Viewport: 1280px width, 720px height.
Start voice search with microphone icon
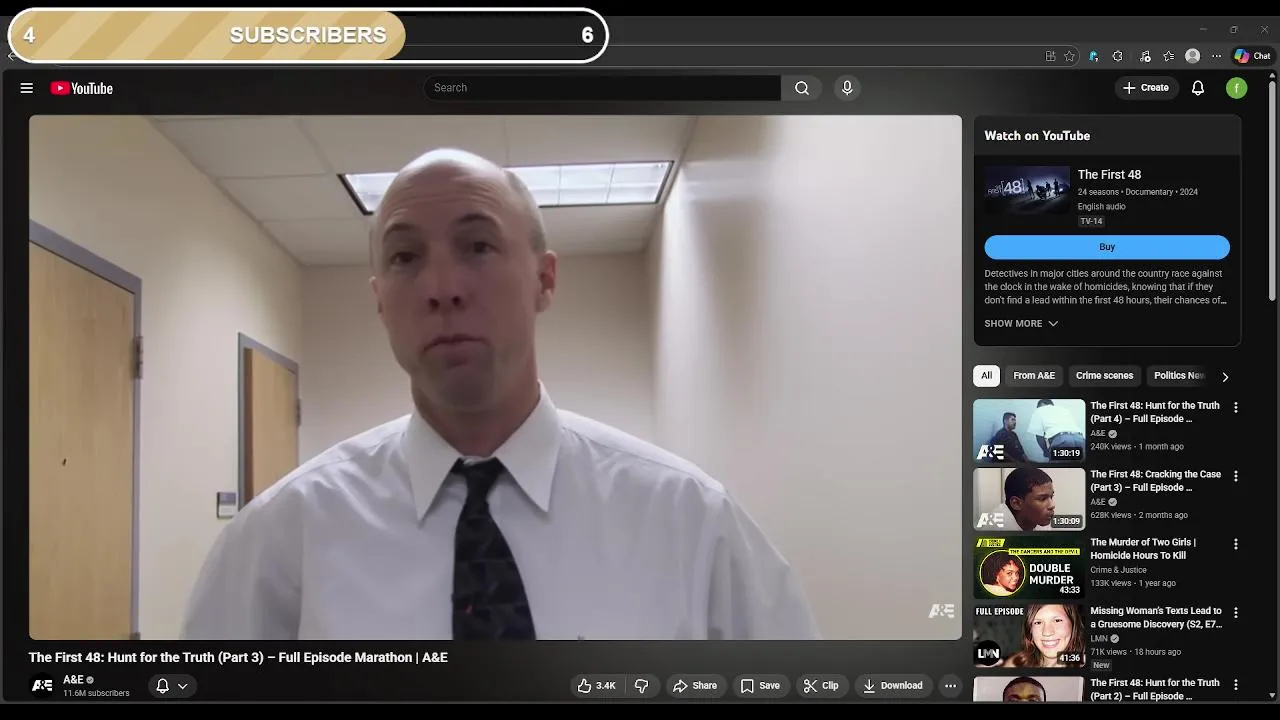point(847,88)
